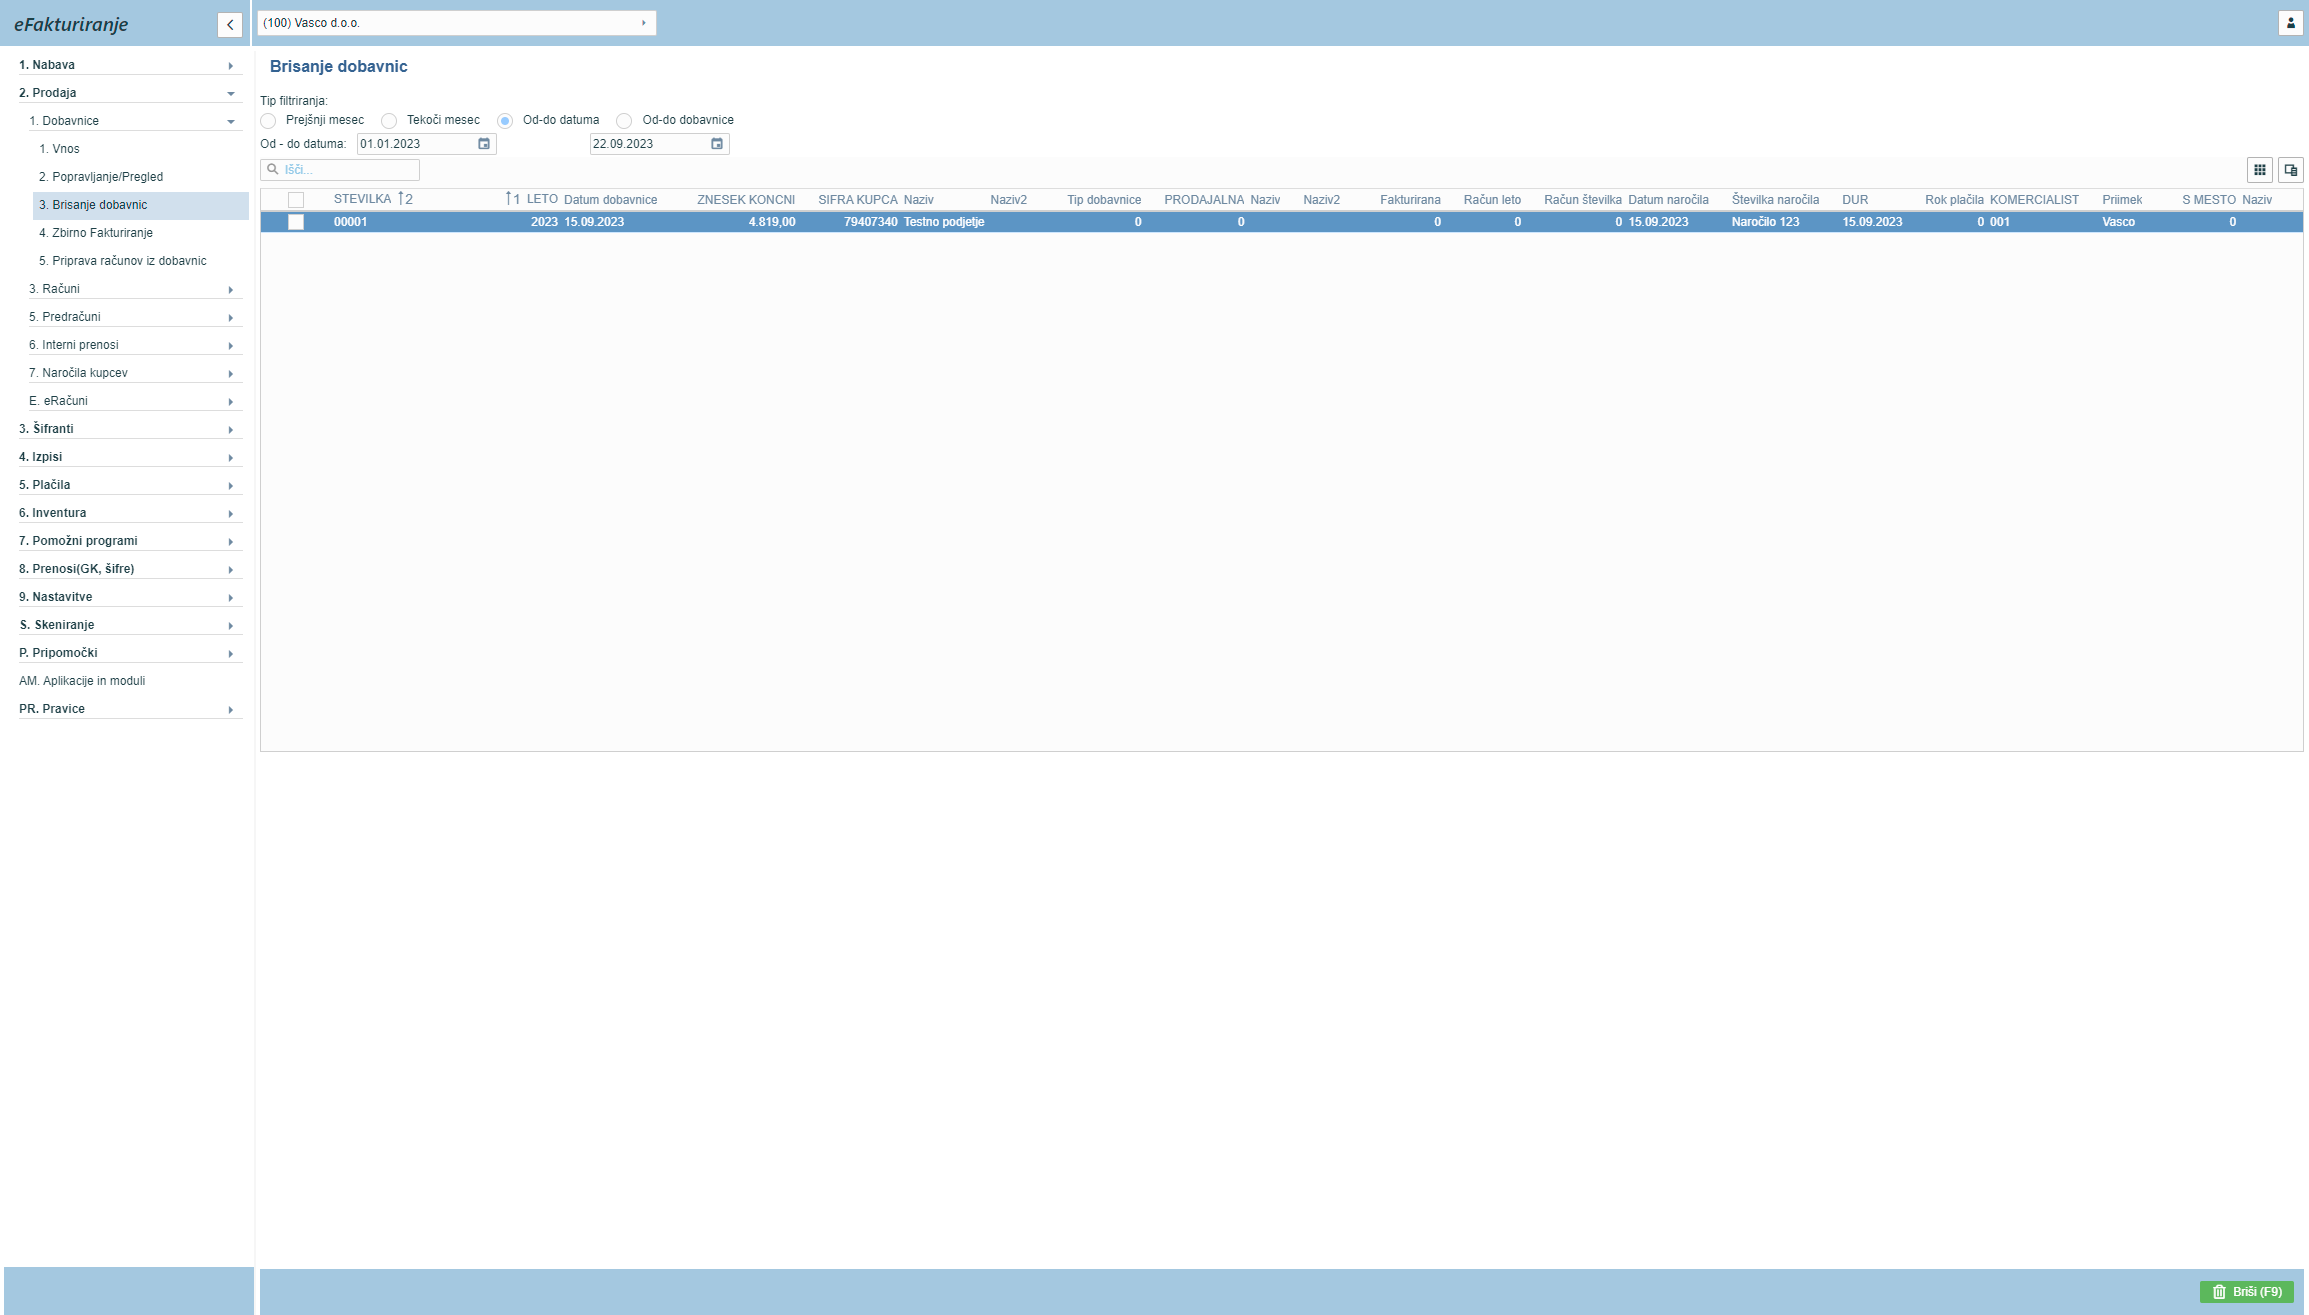Open the 1. Vnos menu item

(x=141, y=149)
